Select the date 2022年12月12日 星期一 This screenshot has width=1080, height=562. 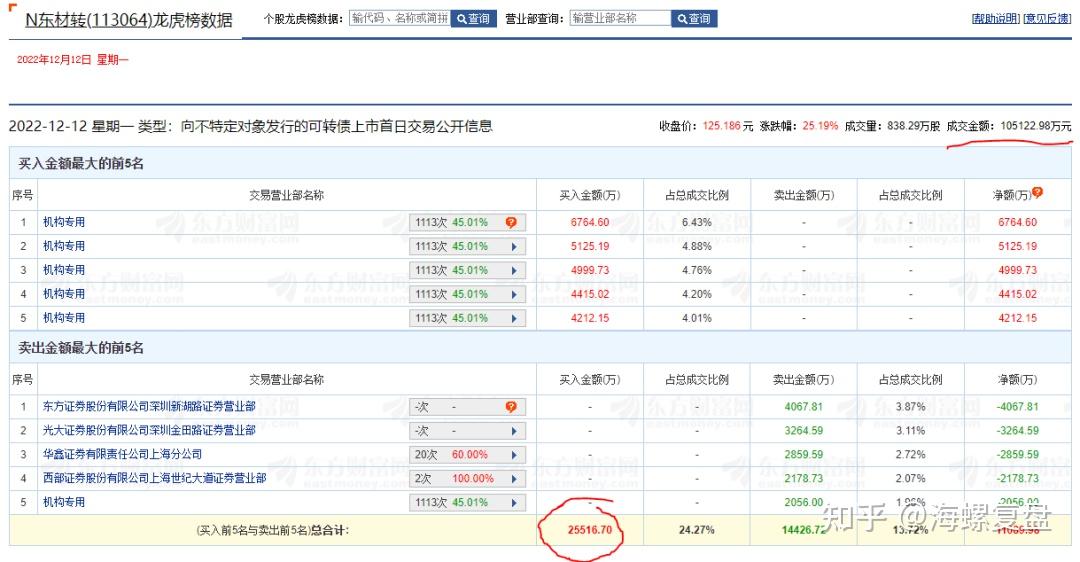72,60
